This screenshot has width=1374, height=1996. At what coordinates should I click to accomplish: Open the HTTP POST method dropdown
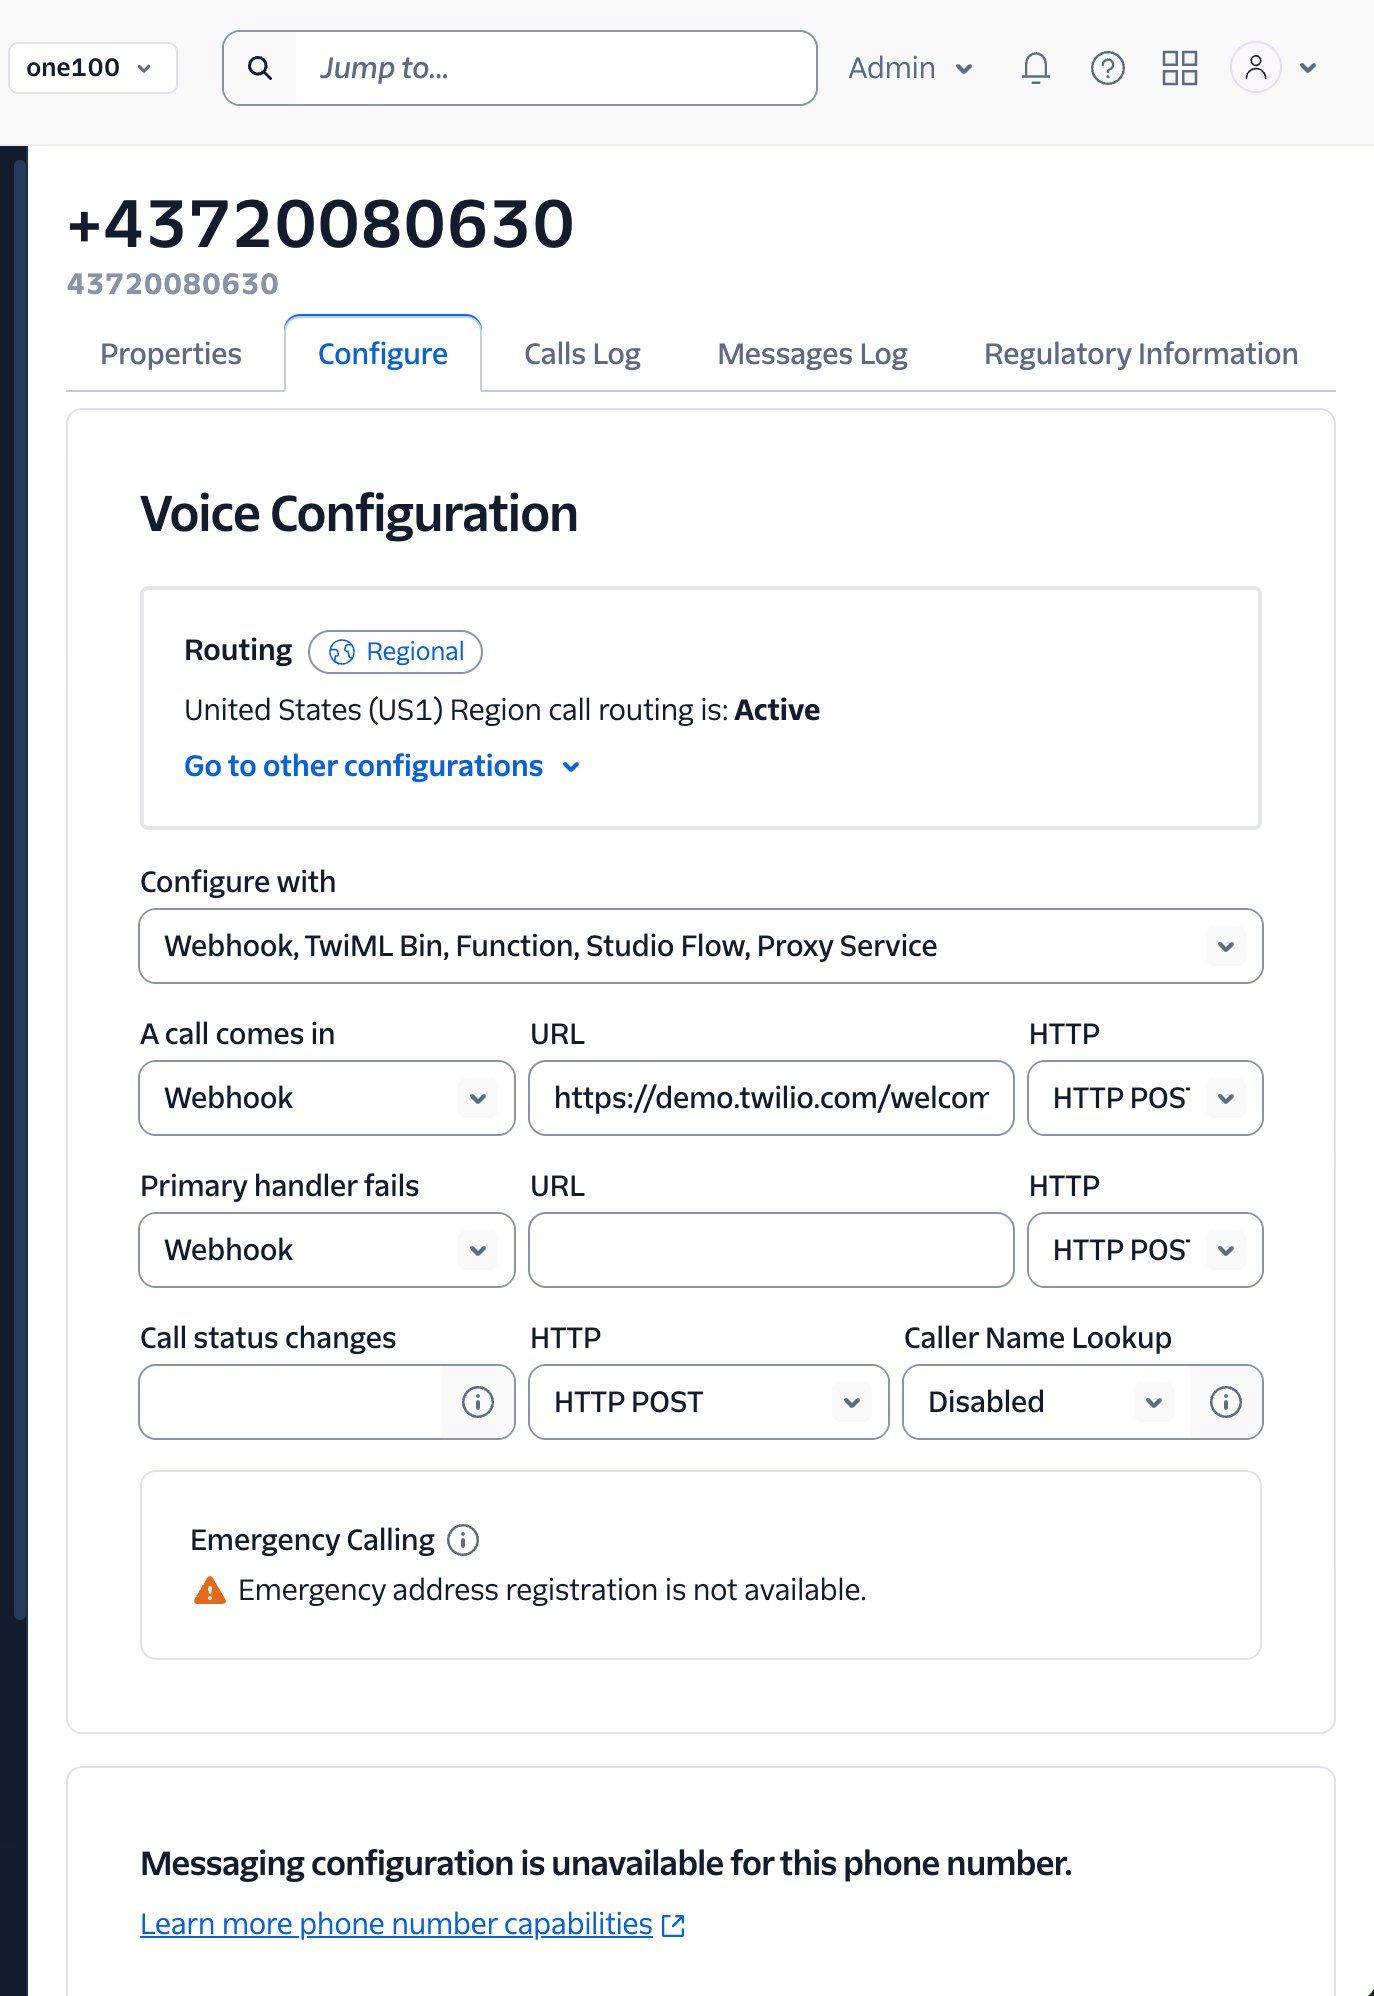click(707, 1402)
